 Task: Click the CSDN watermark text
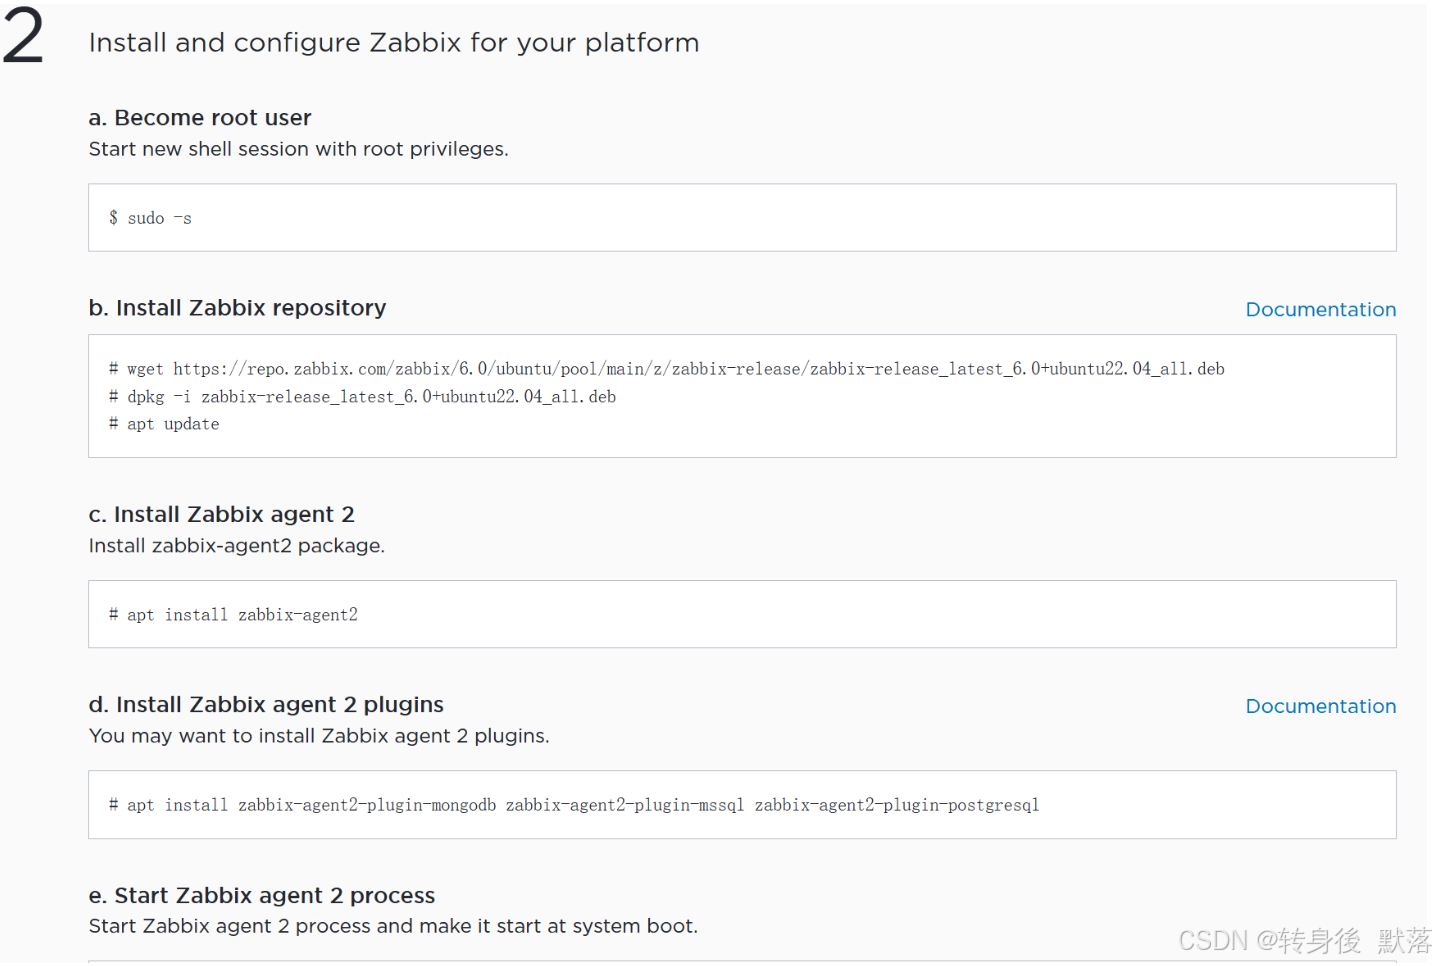pos(1305,941)
